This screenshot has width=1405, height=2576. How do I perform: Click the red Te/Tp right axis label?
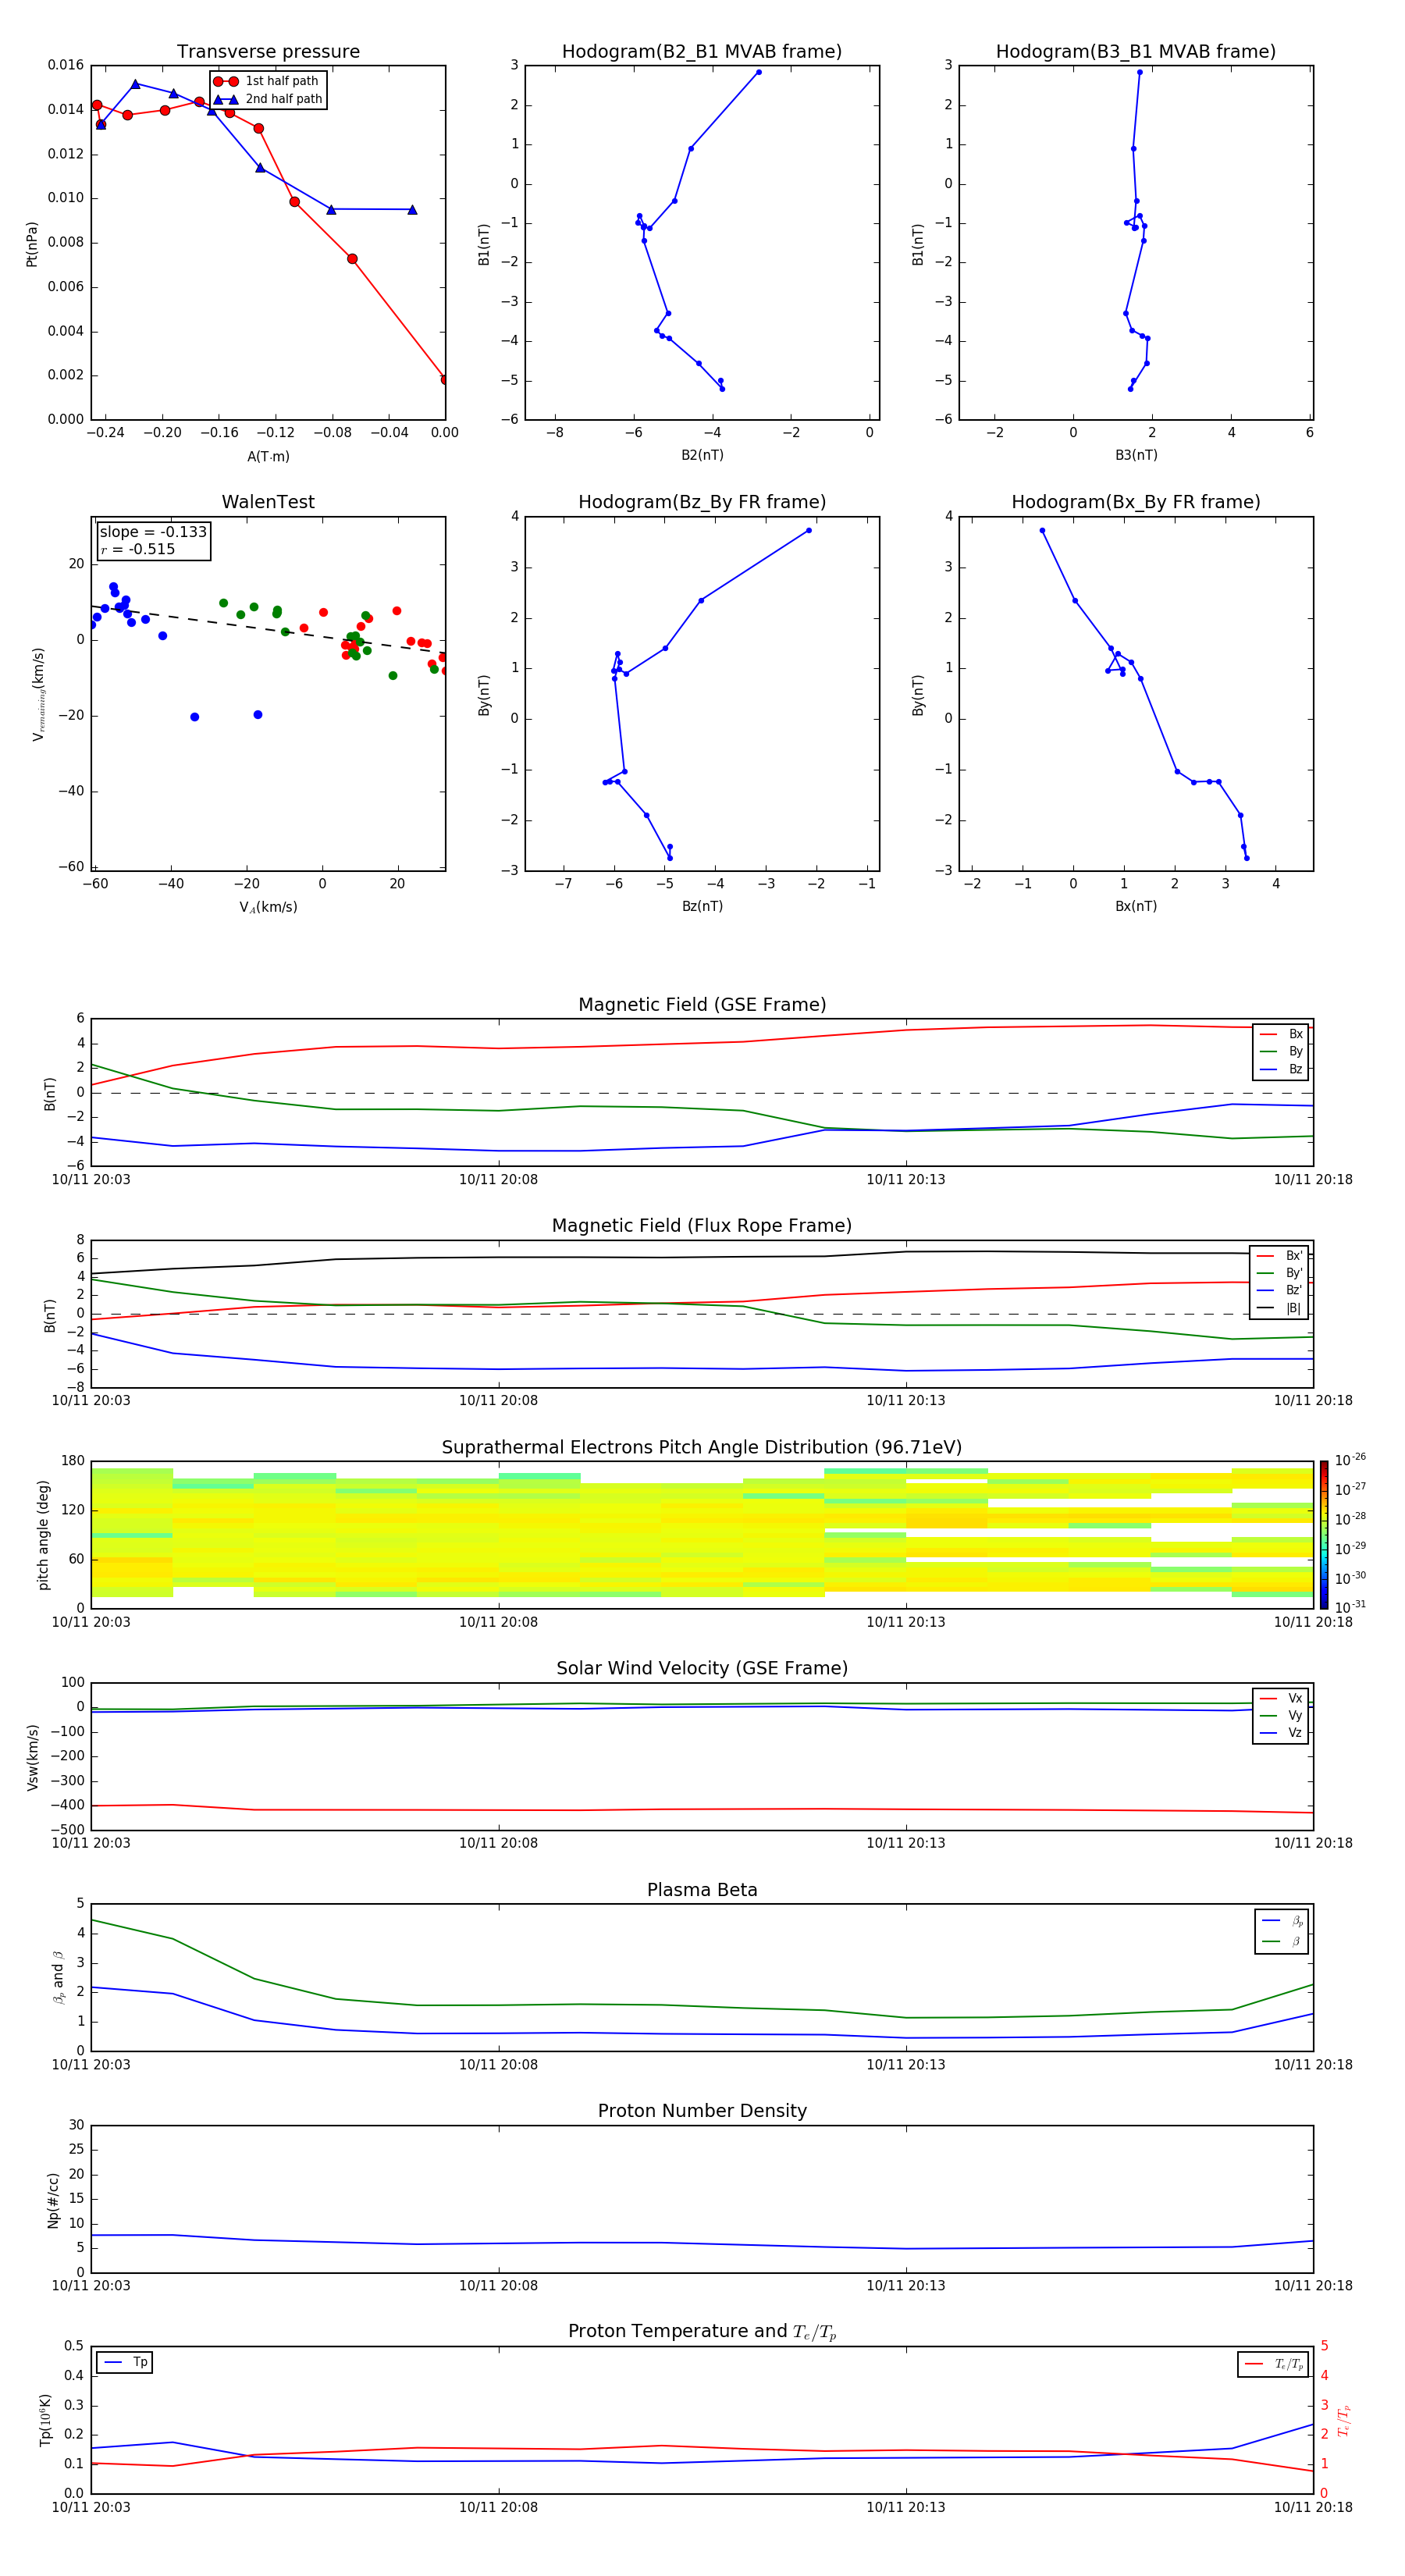1344,2420
